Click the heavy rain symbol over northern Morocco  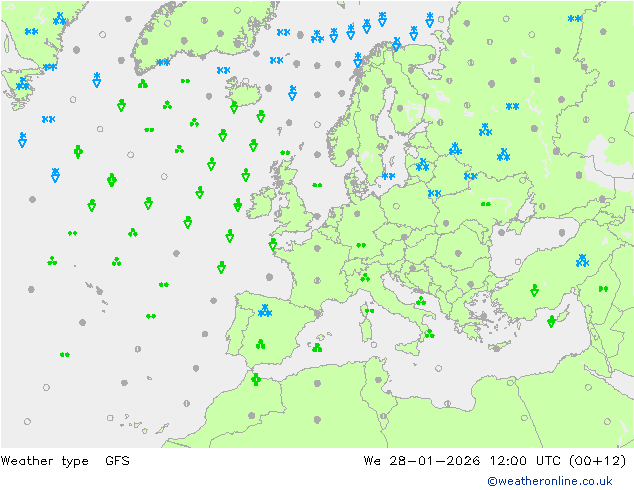(x=256, y=379)
